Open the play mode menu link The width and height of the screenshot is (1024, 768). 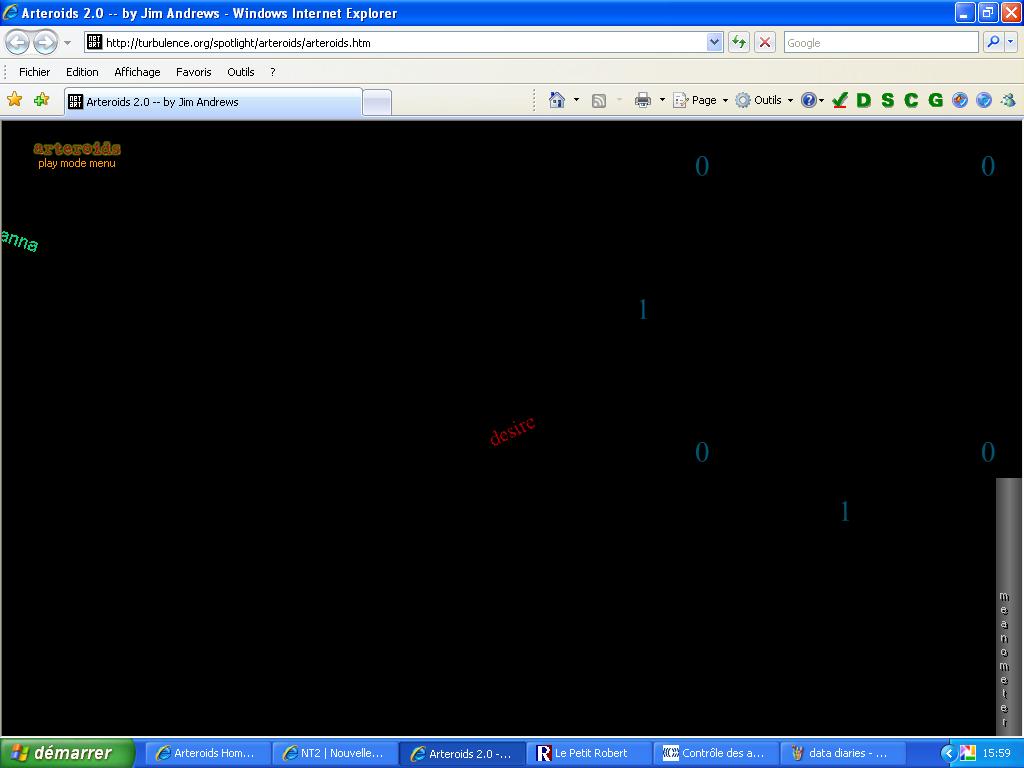[x=77, y=163]
